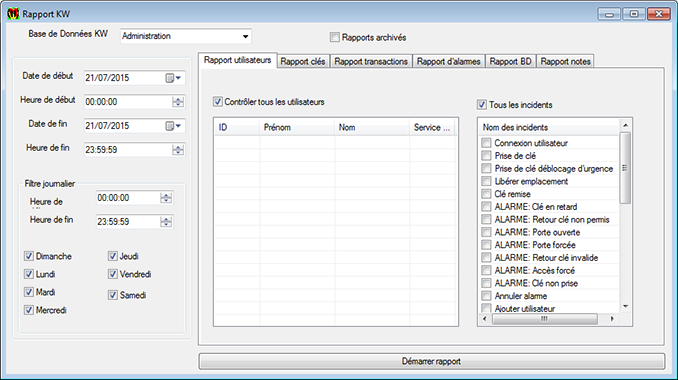
Task: Uncheck Contrôler tous les utilisateurs
Action: click(217, 102)
